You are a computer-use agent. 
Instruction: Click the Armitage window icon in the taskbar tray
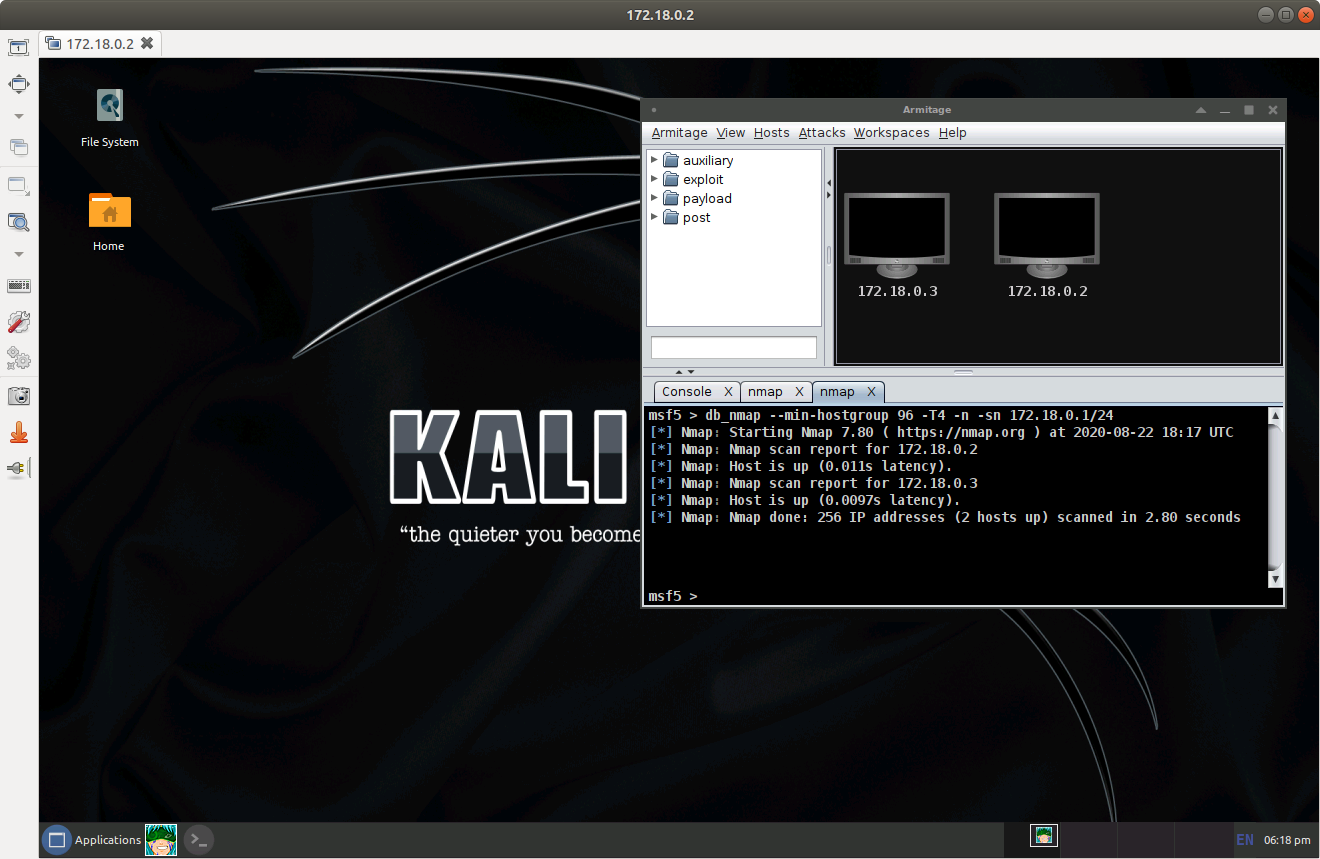point(1044,835)
